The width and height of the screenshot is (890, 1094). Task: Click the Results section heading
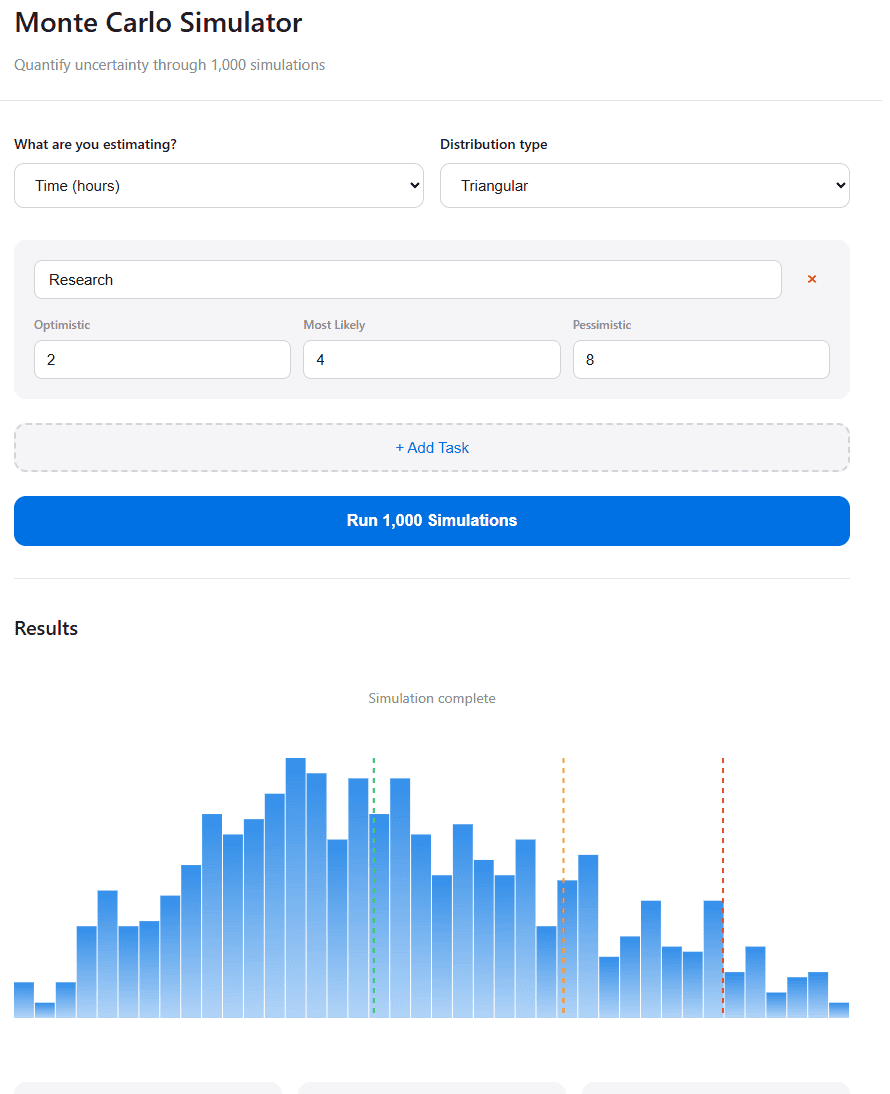(45, 628)
